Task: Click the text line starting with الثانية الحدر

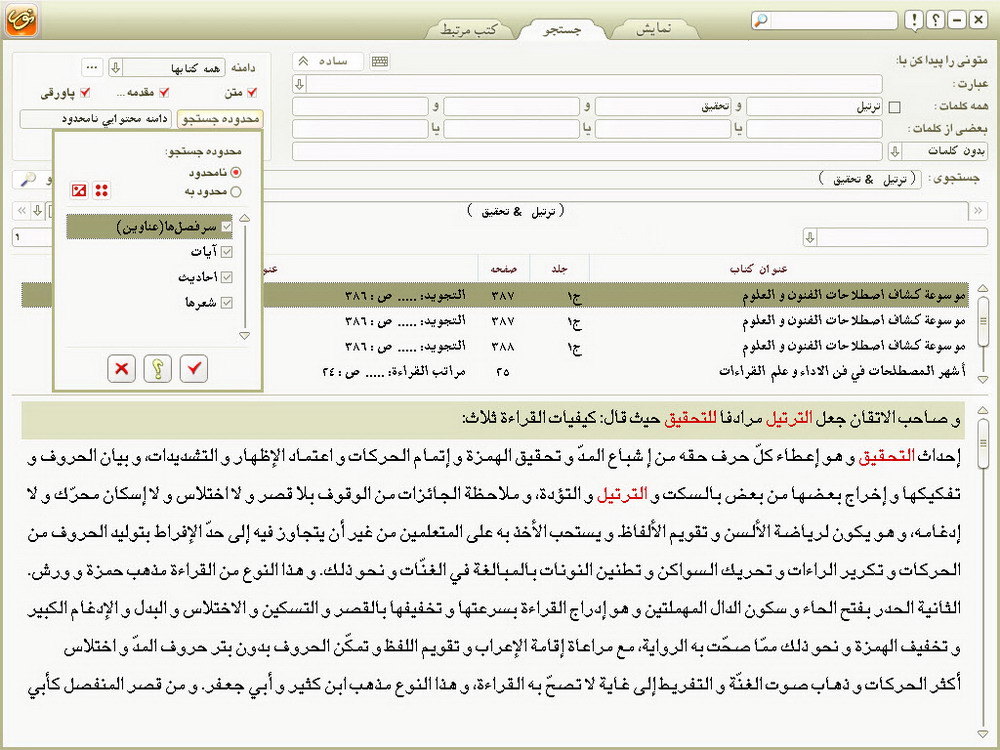Action: click(x=494, y=608)
